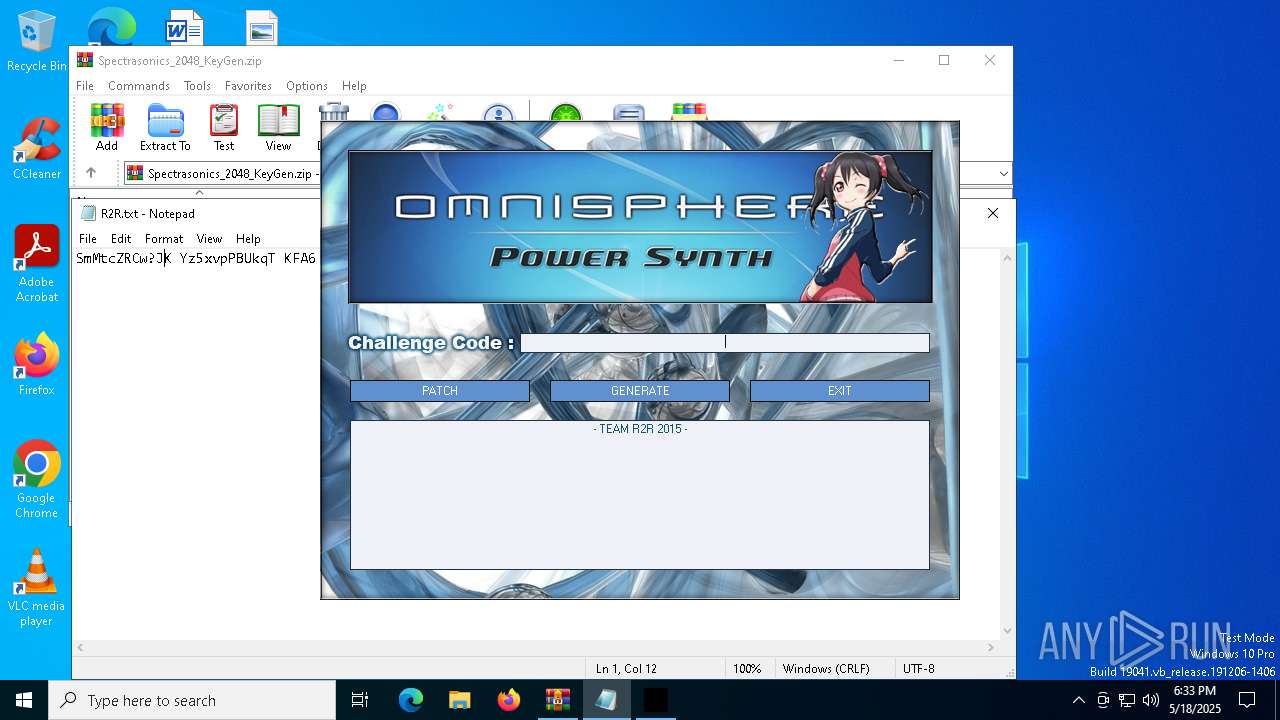Click the green VirusScan icon in WinRAR
The image size is (1280, 720).
click(565, 112)
